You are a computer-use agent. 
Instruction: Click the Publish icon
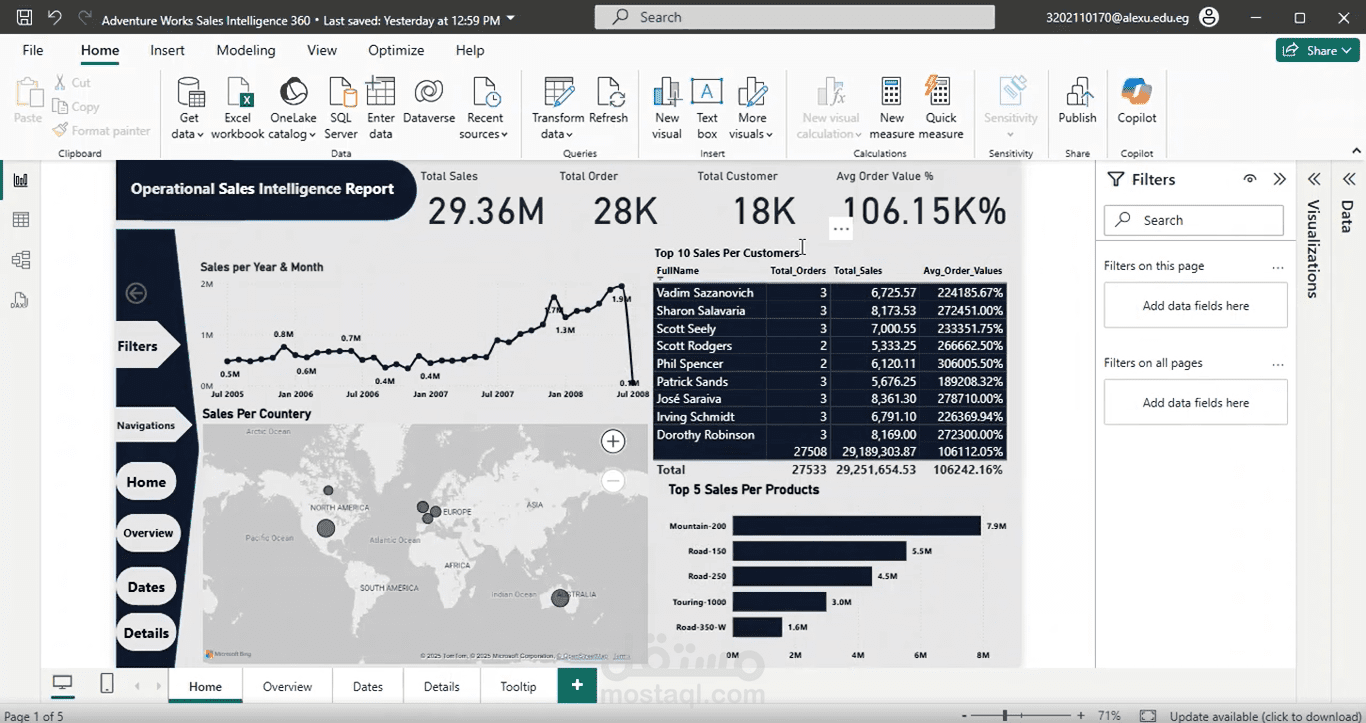click(1077, 100)
